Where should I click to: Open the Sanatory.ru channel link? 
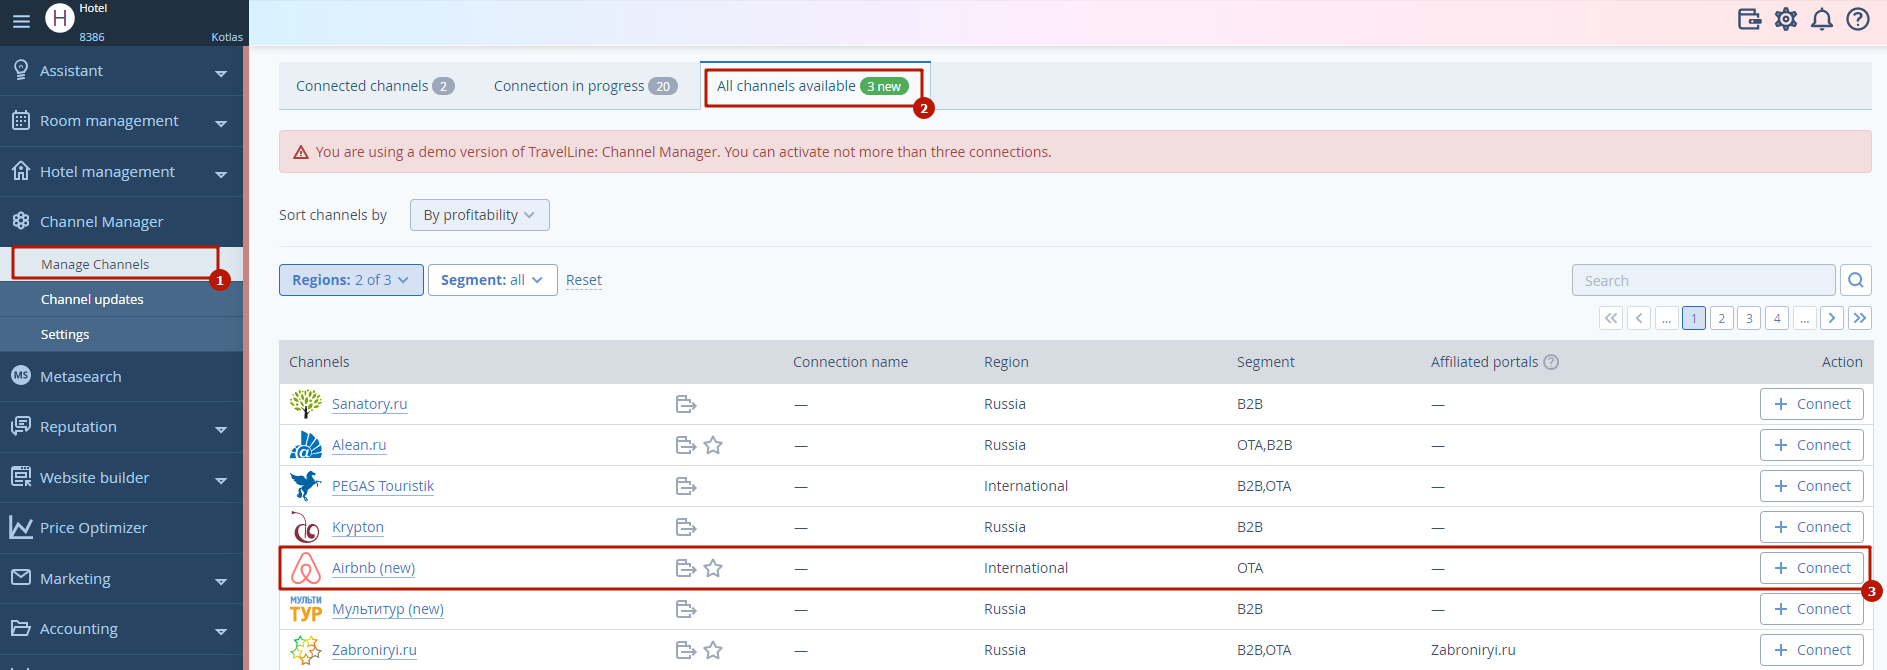click(369, 404)
